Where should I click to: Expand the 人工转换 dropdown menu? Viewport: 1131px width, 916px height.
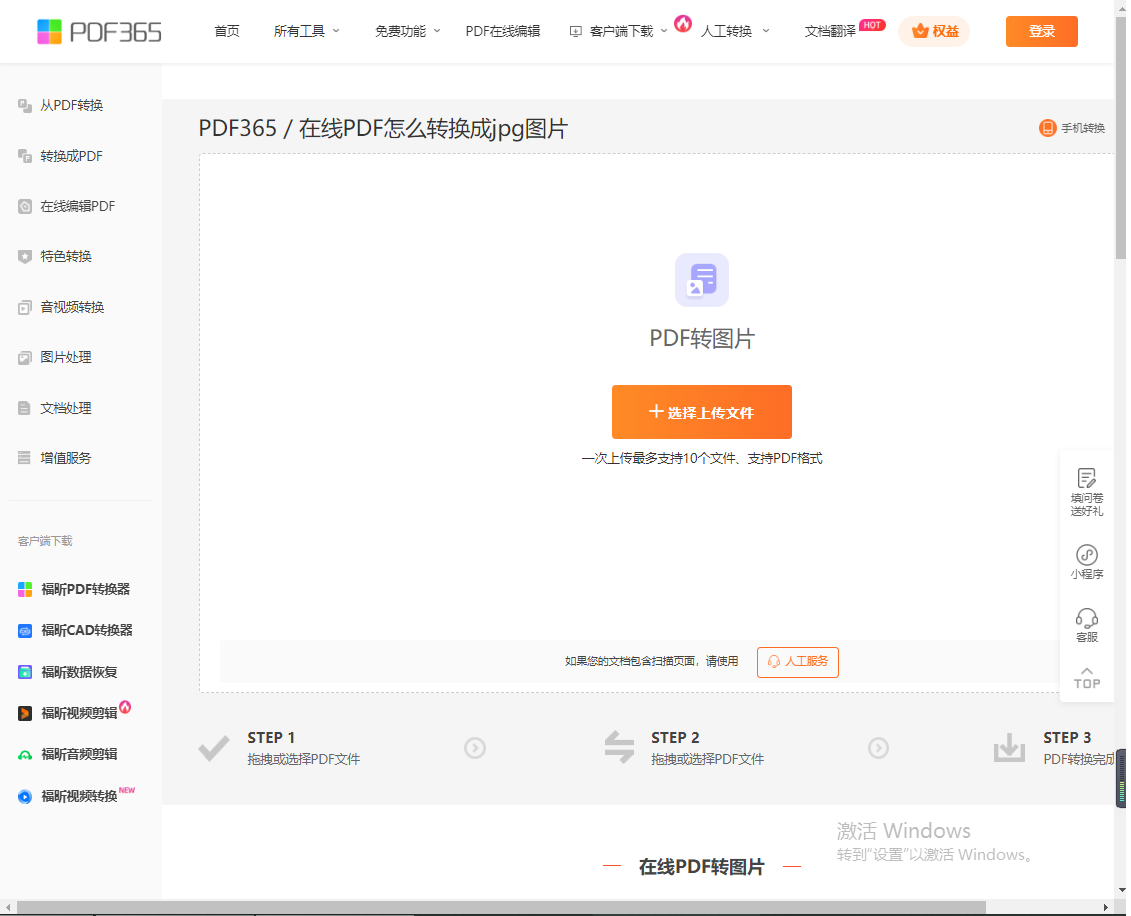[735, 32]
